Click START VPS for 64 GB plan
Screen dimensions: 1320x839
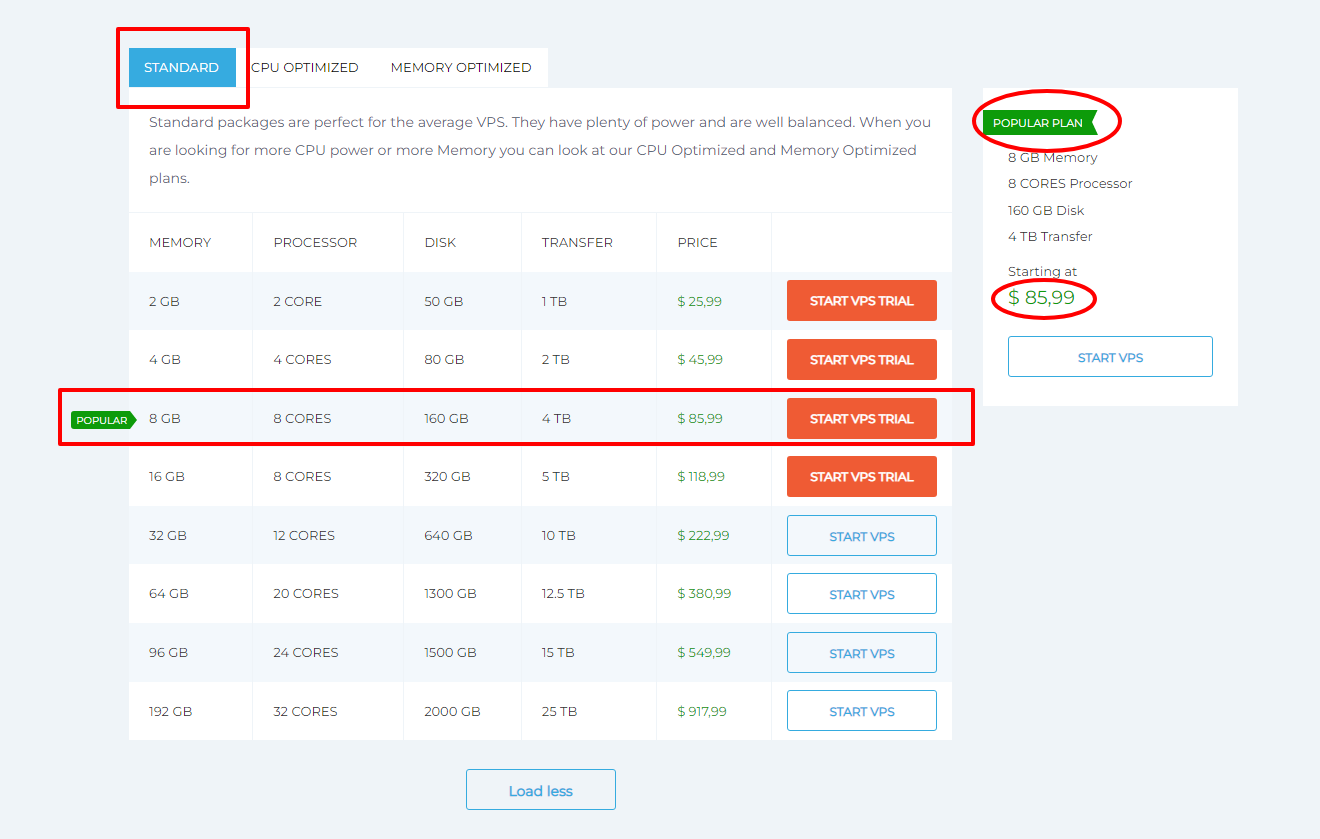pos(862,594)
